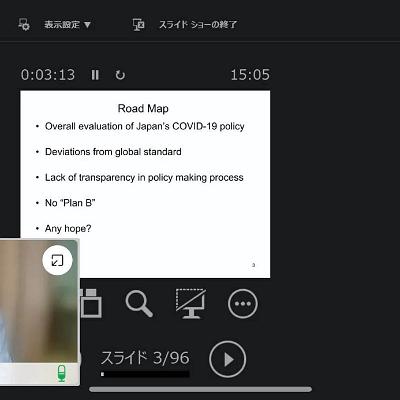Toggle the green microphone icon
The image size is (400, 400).
(x=61, y=373)
